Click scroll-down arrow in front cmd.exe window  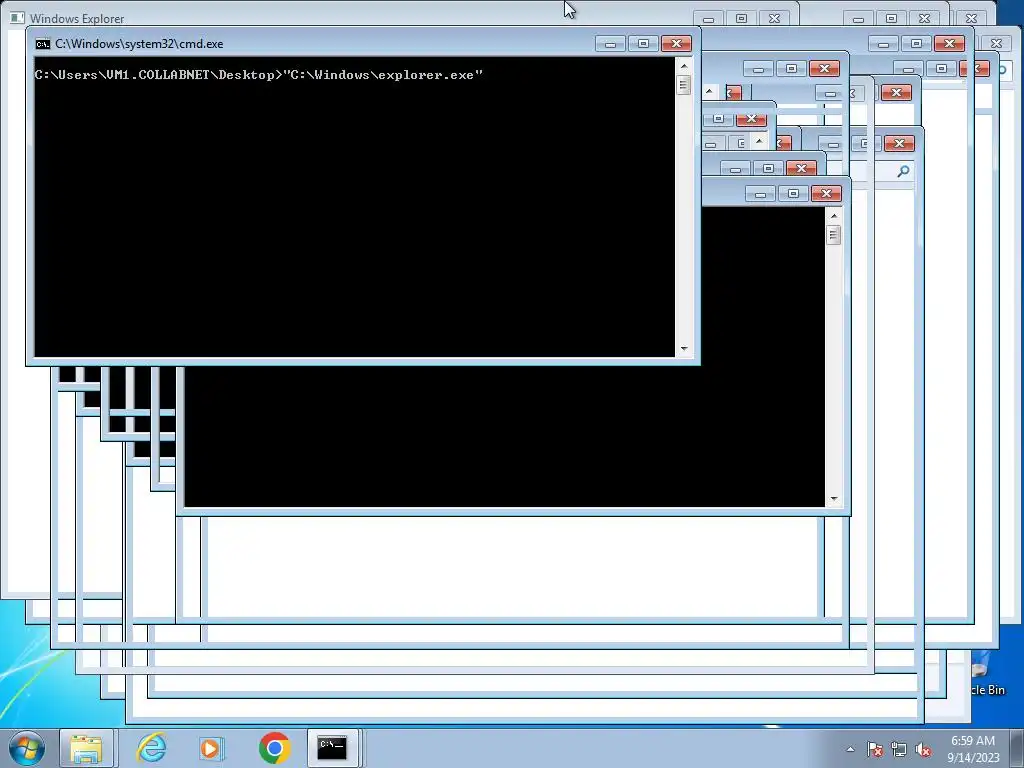684,349
